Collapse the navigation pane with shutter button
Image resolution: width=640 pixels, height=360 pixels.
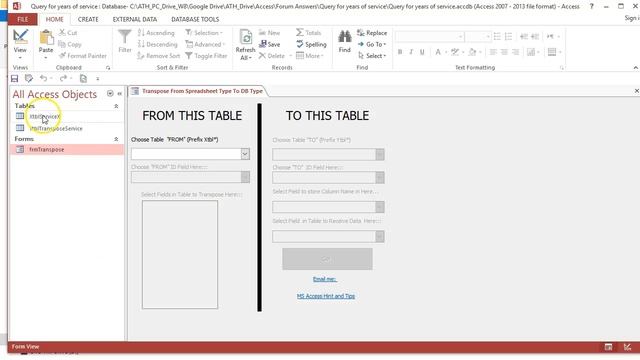(120, 93)
